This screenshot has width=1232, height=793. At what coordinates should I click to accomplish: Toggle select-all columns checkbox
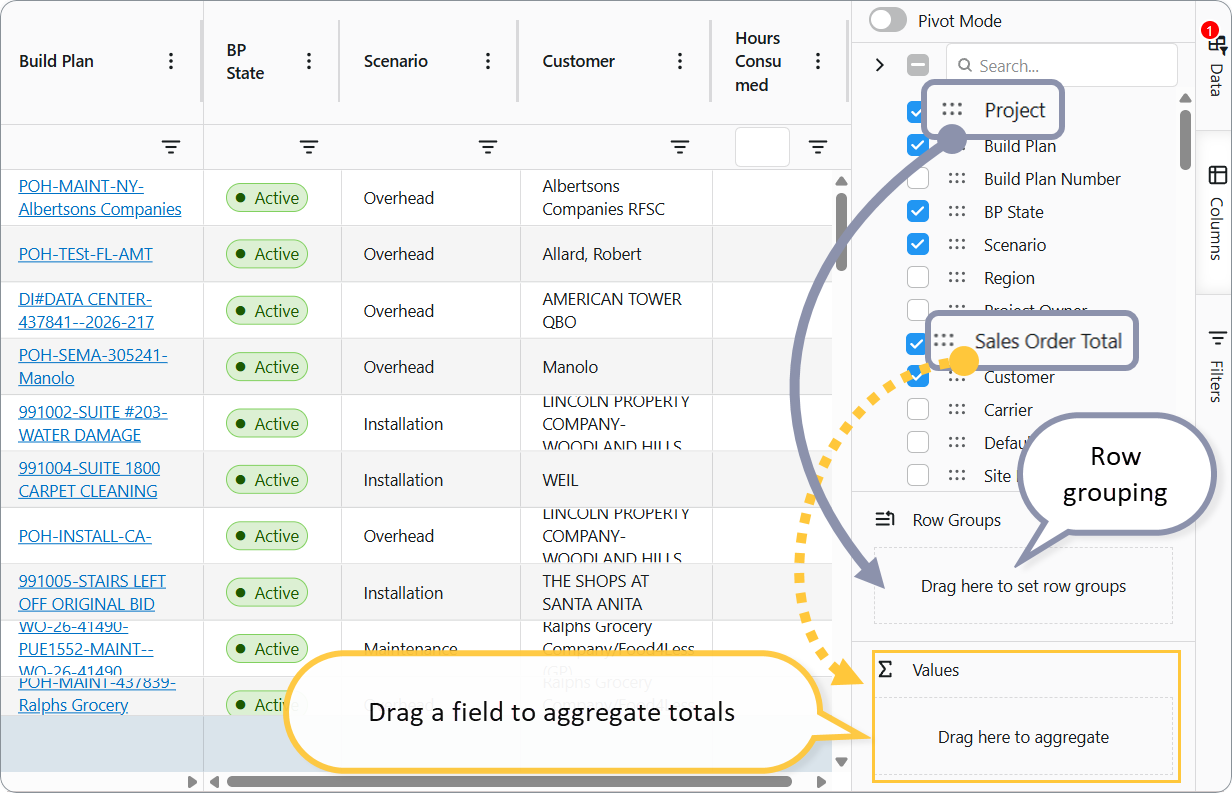coord(918,65)
